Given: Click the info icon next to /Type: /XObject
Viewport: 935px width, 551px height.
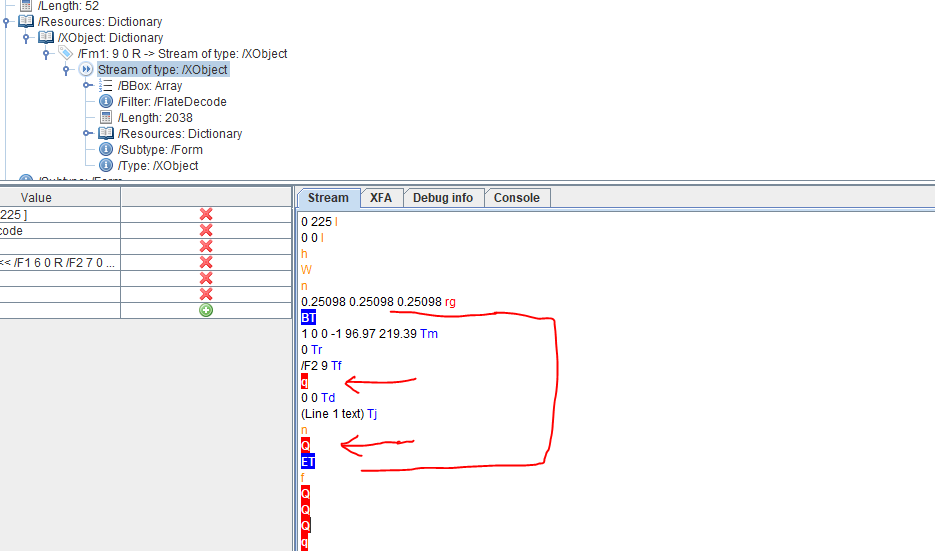Looking at the screenshot, I should 106,166.
